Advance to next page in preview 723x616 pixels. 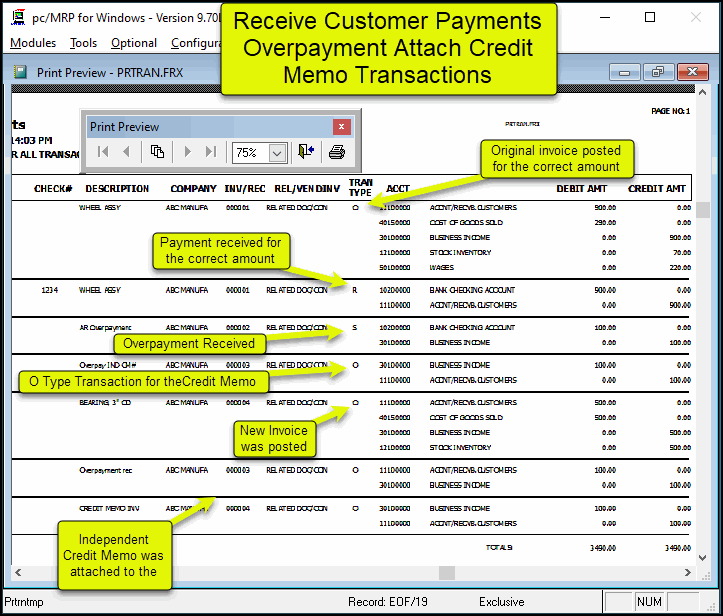click(186, 152)
